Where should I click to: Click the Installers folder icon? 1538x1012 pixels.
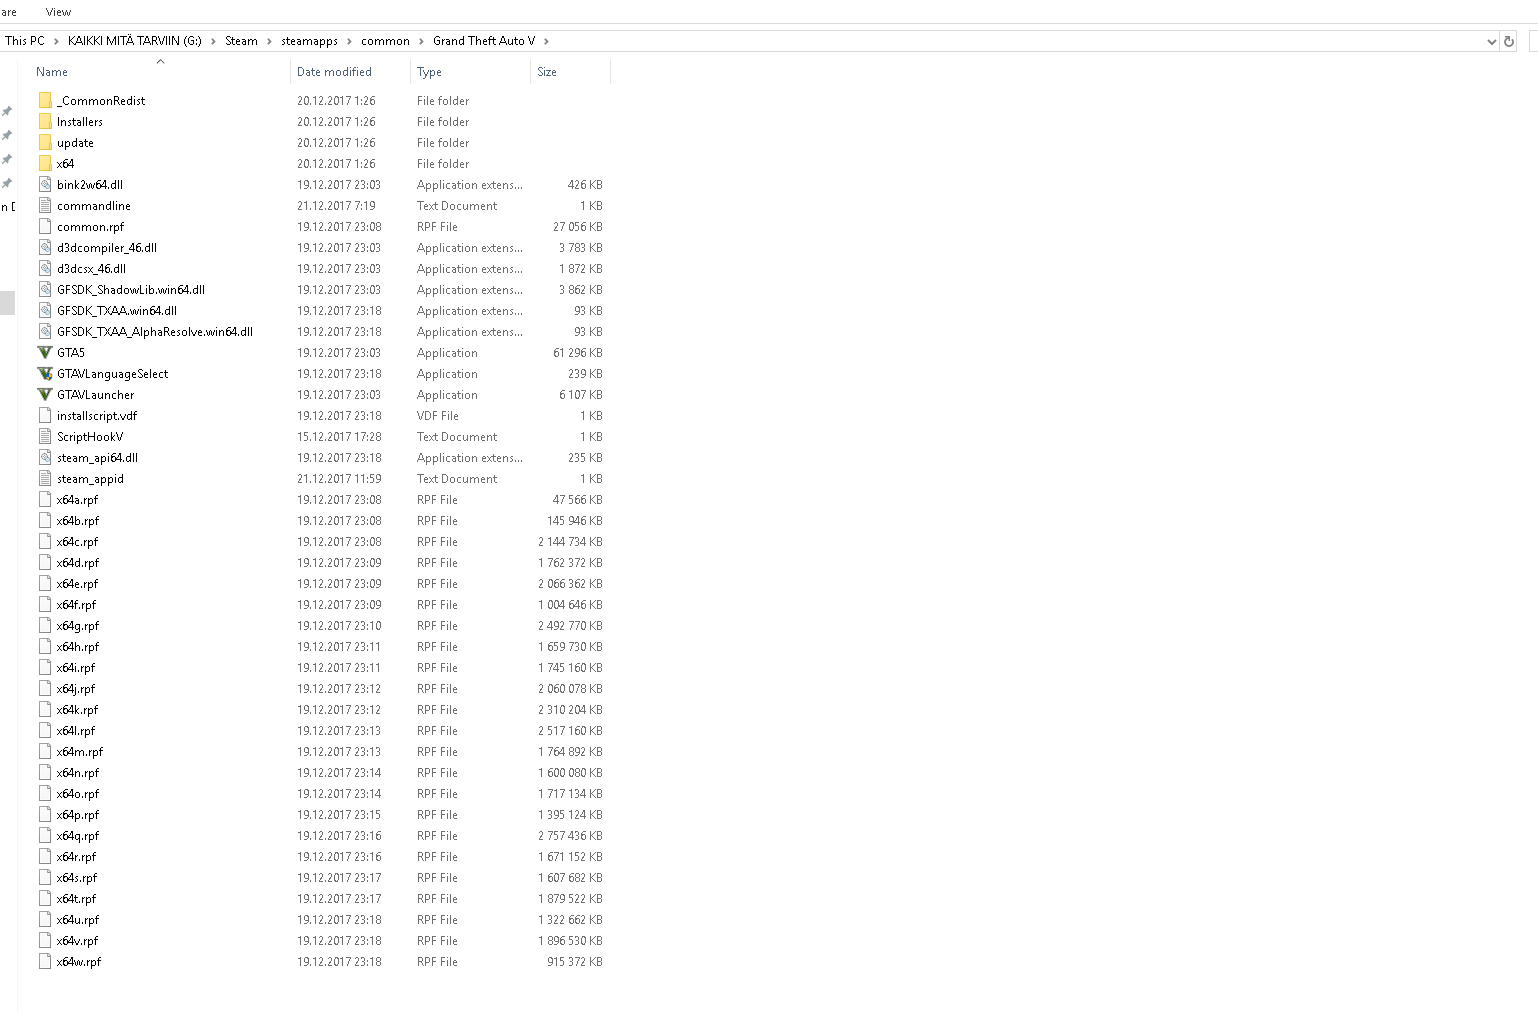coord(45,122)
